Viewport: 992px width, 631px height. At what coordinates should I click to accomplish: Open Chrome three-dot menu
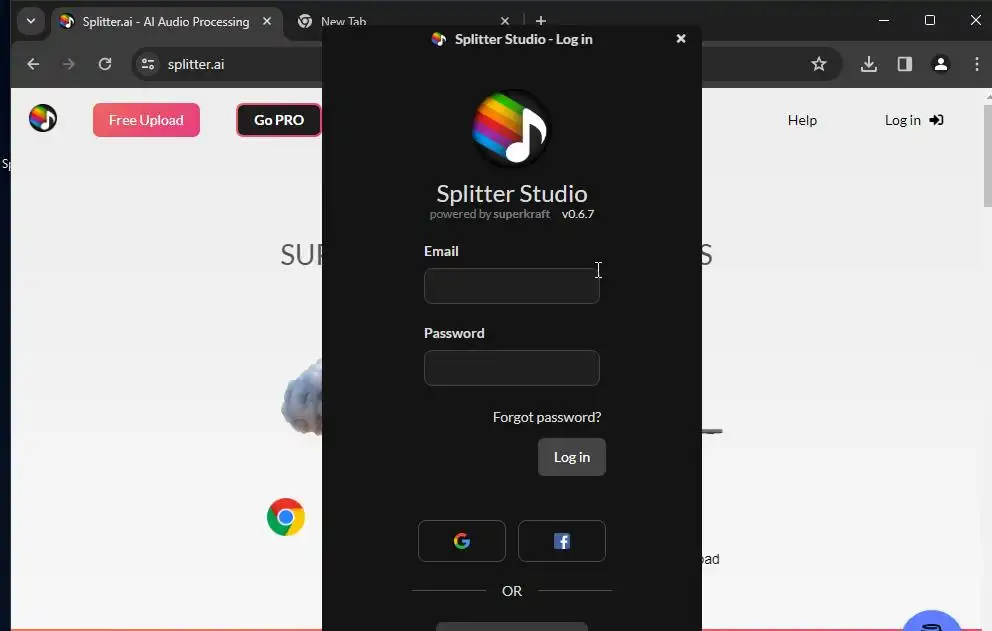(x=977, y=64)
